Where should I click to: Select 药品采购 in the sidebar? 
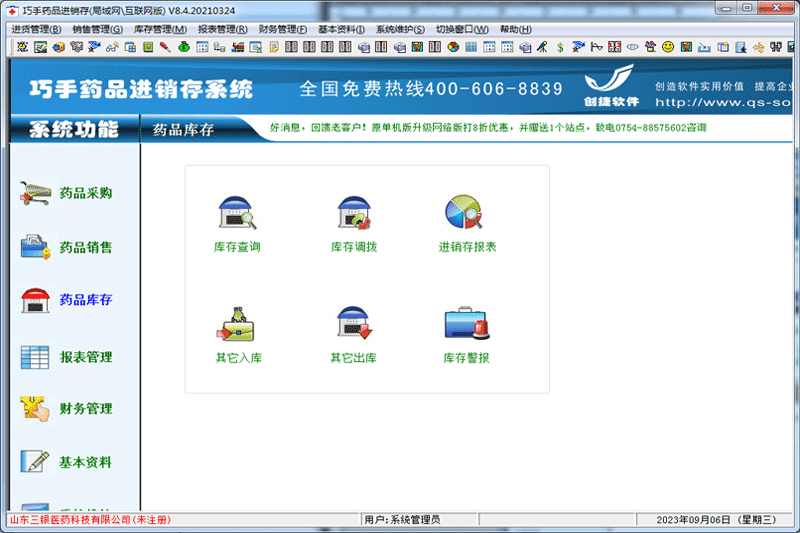pos(66,193)
